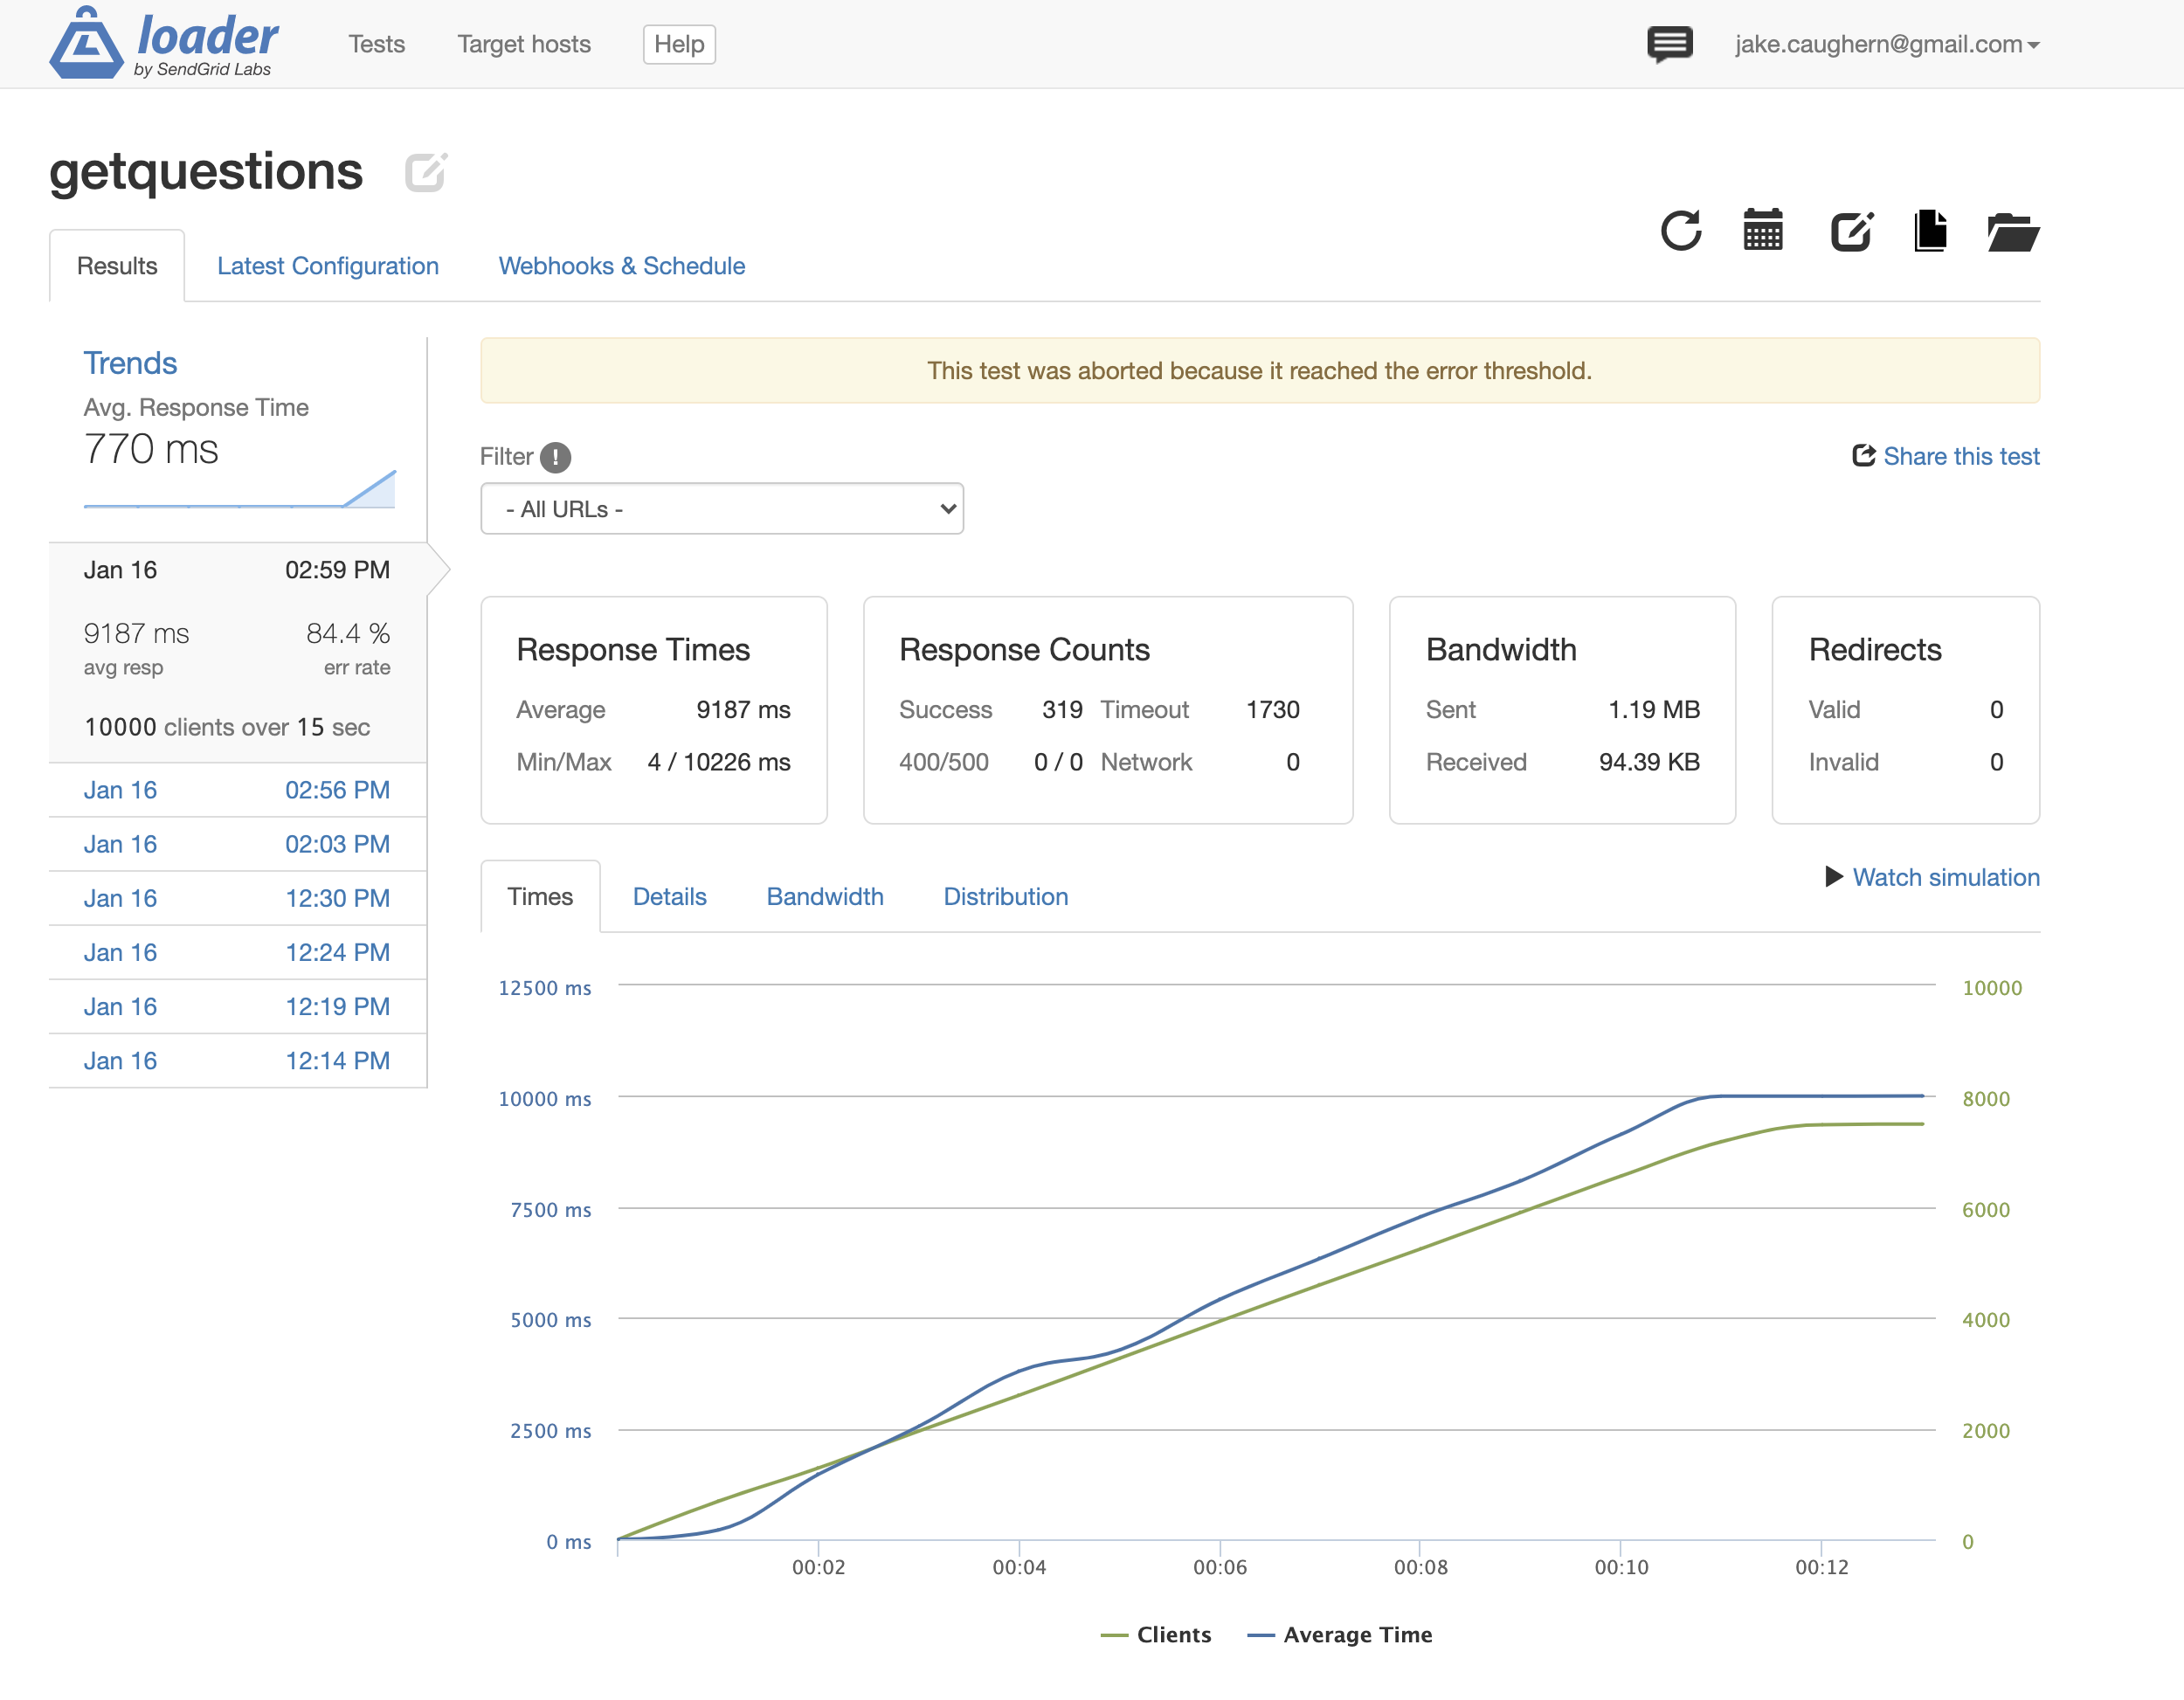Click the 9187 ms average value
The image size is (2184, 1700).
click(x=743, y=710)
